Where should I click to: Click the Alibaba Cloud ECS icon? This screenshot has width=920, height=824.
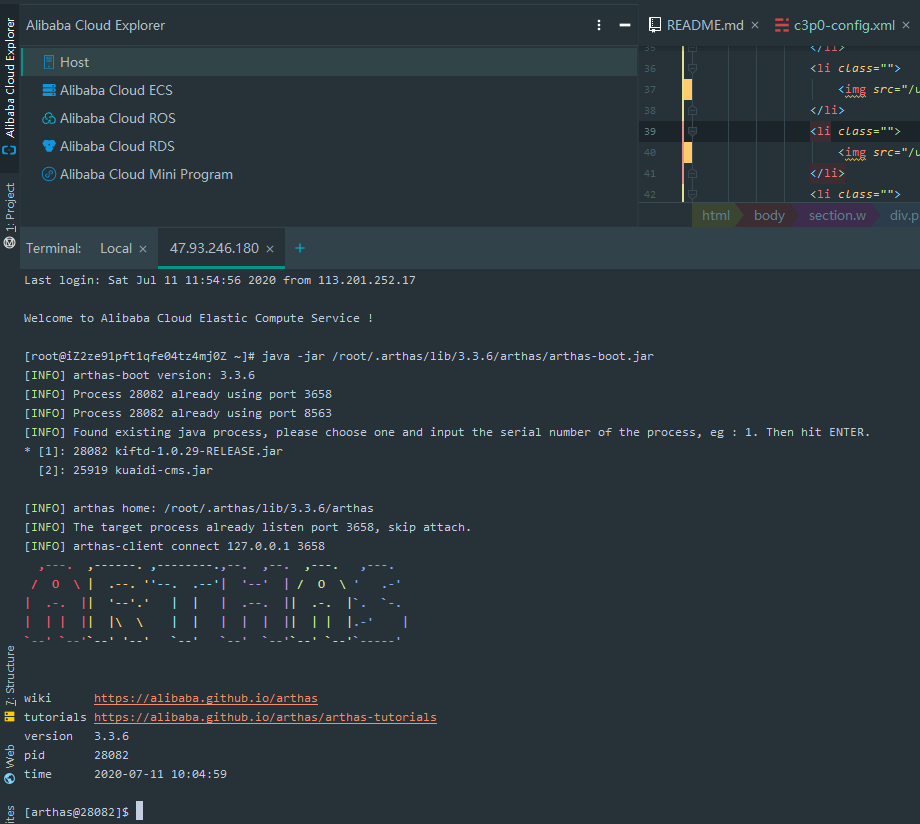pyautogui.click(x=49, y=90)
